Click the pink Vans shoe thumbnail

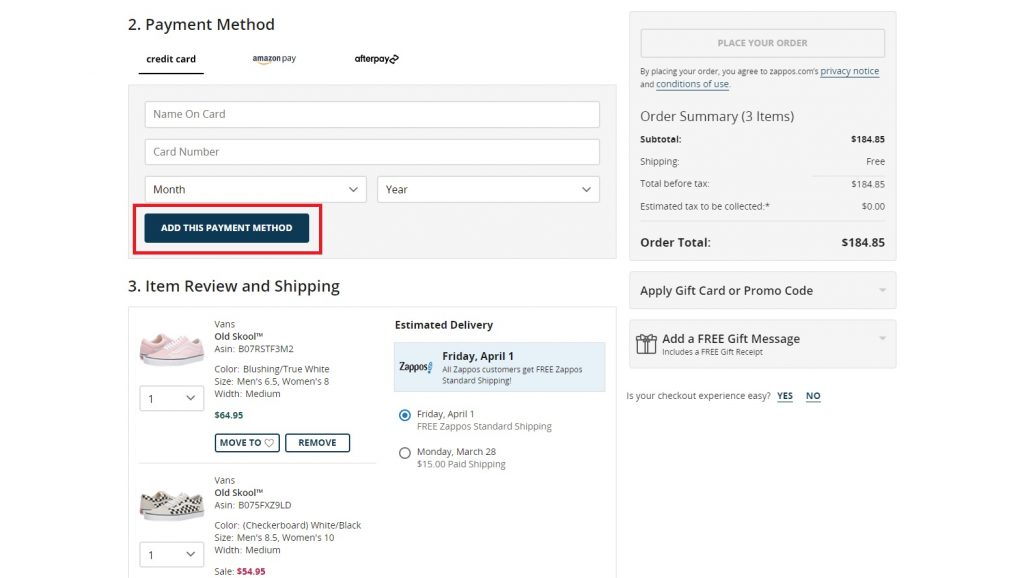(171, 348)
